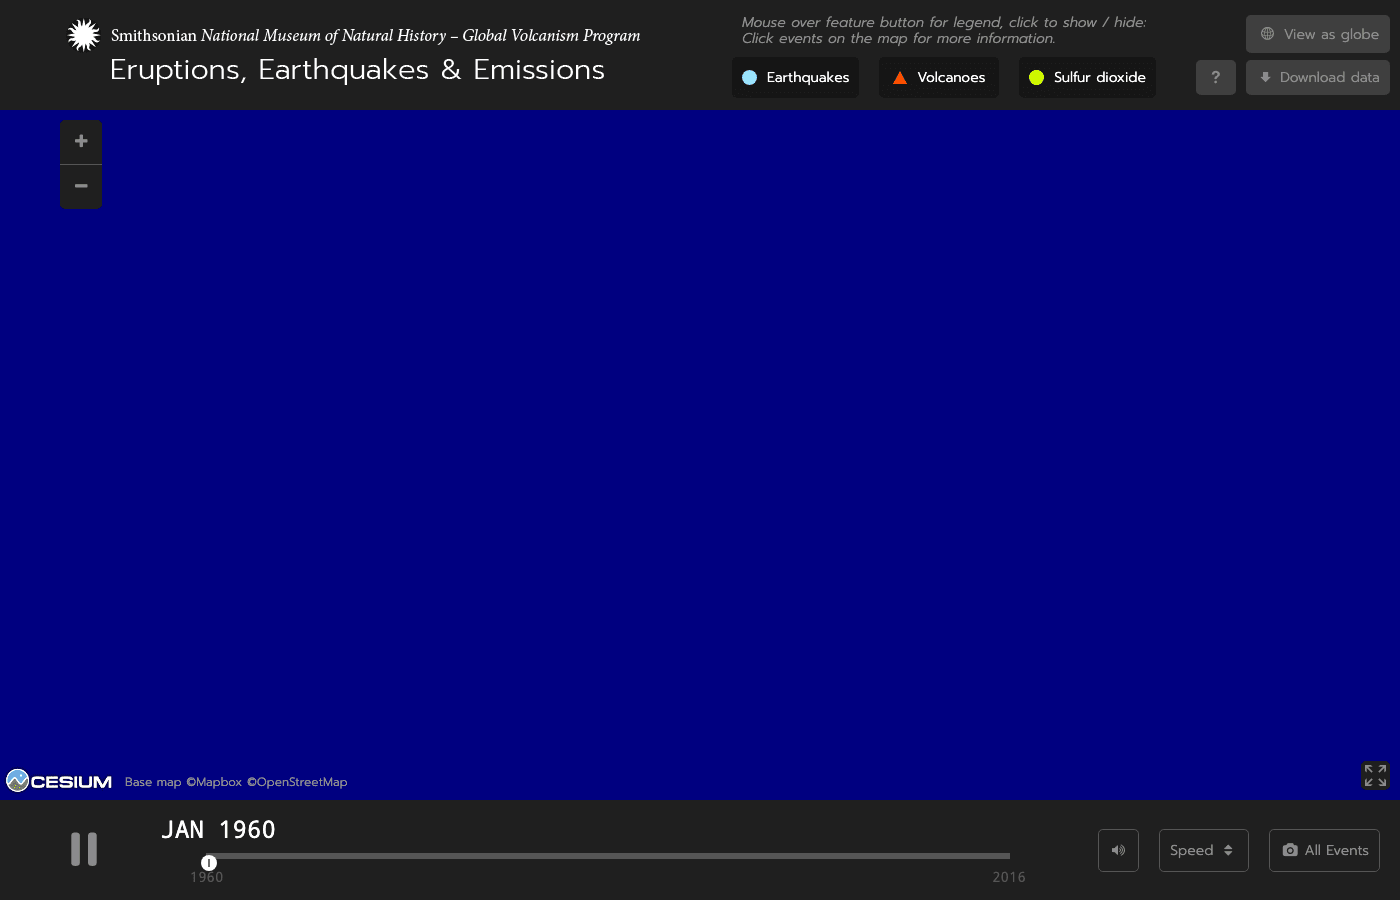Toggle the Sulfur dioxide layer

[1087, 77]
